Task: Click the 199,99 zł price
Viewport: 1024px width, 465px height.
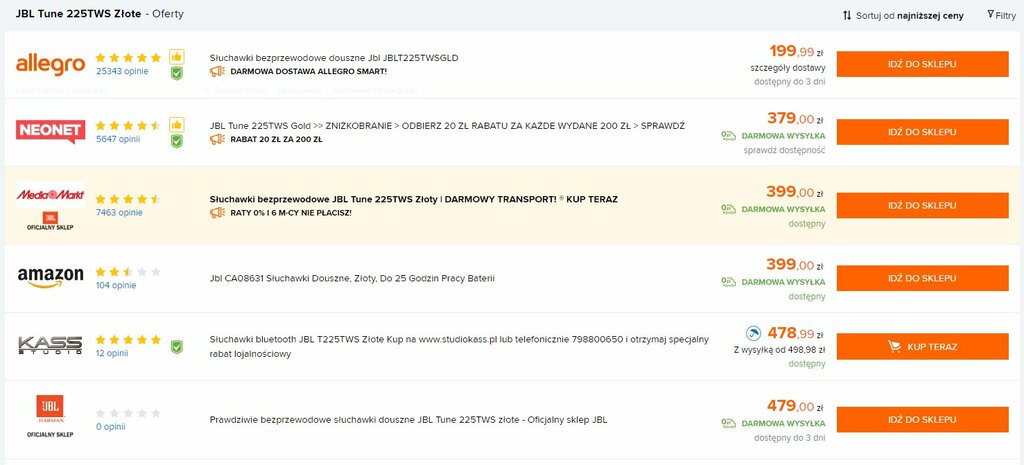Action: (x=797, y=51)
